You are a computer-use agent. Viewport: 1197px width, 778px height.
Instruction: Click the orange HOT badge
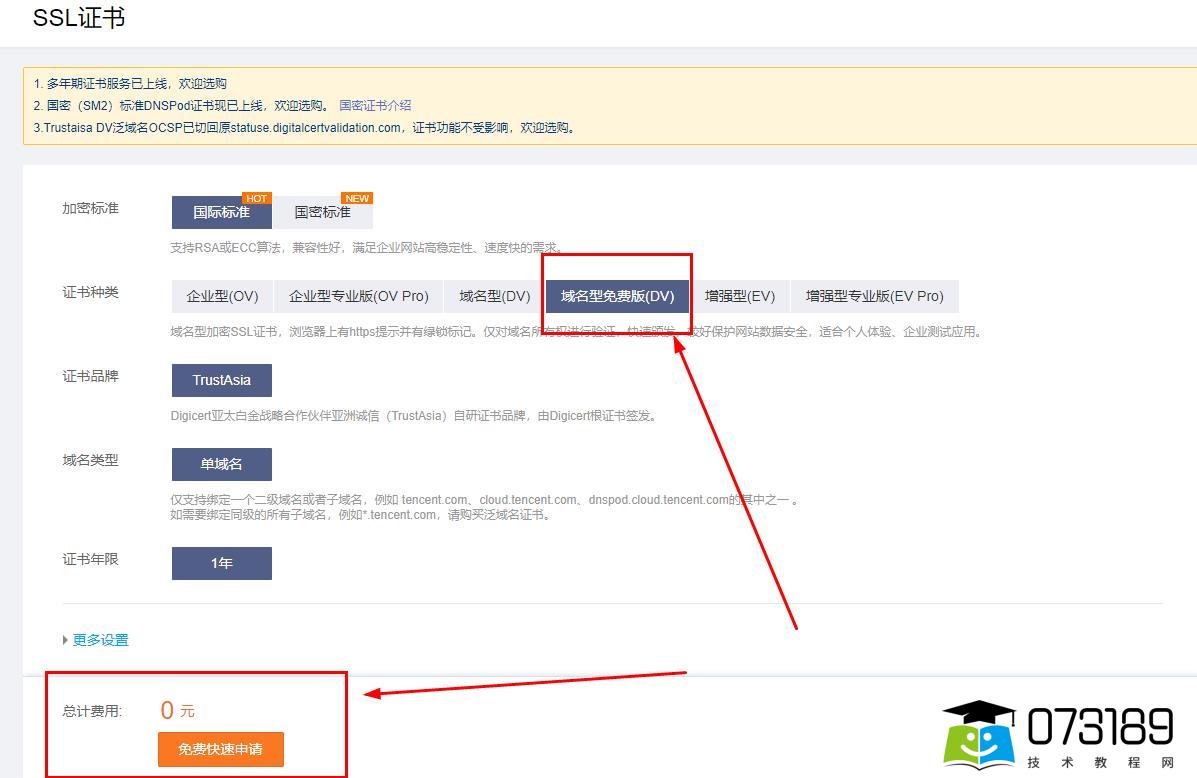[256, 198]
